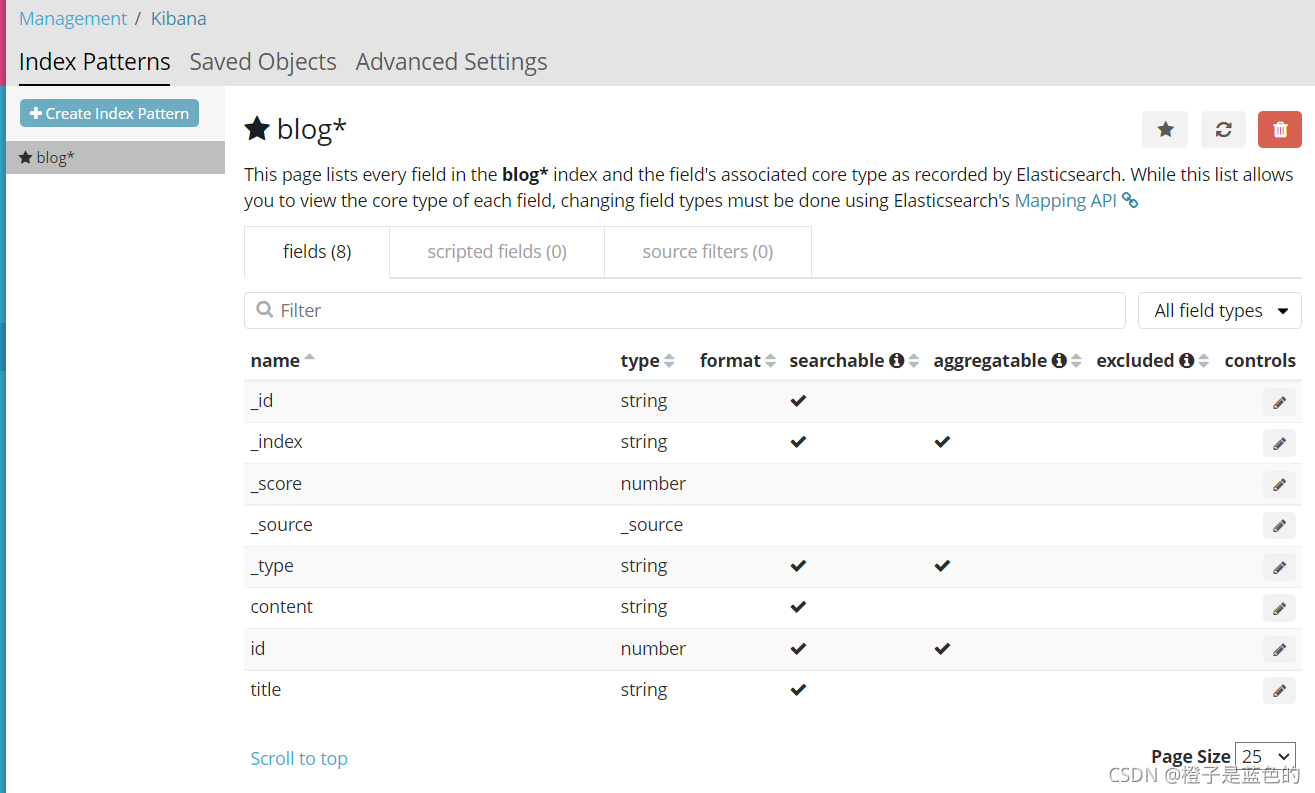Sort by searchable column arrows

coord(913,361)
